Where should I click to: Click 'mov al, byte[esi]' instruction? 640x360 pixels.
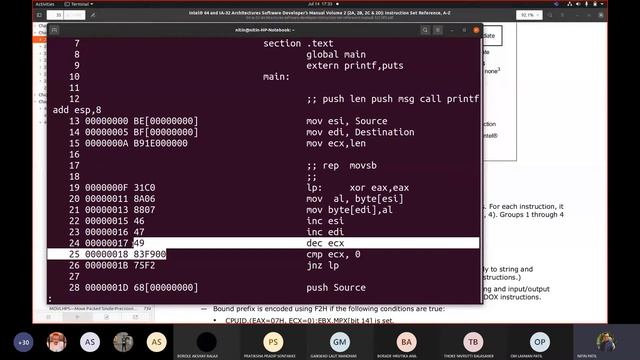355,199
